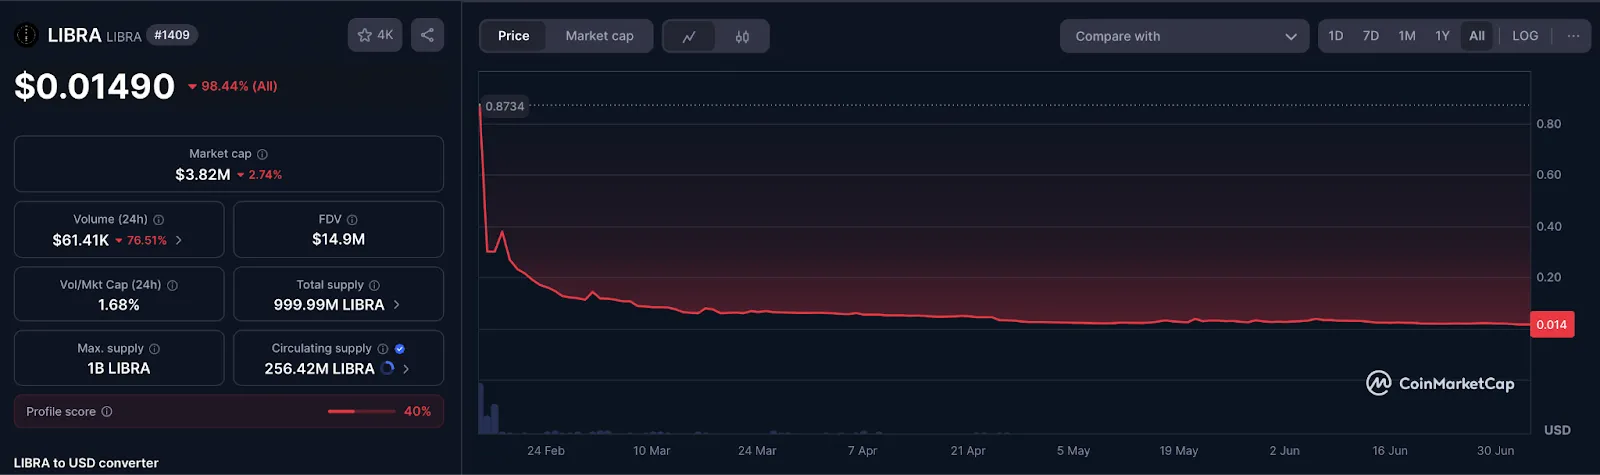Open Market cap info tooltip icon

click(x=262, y=154)
